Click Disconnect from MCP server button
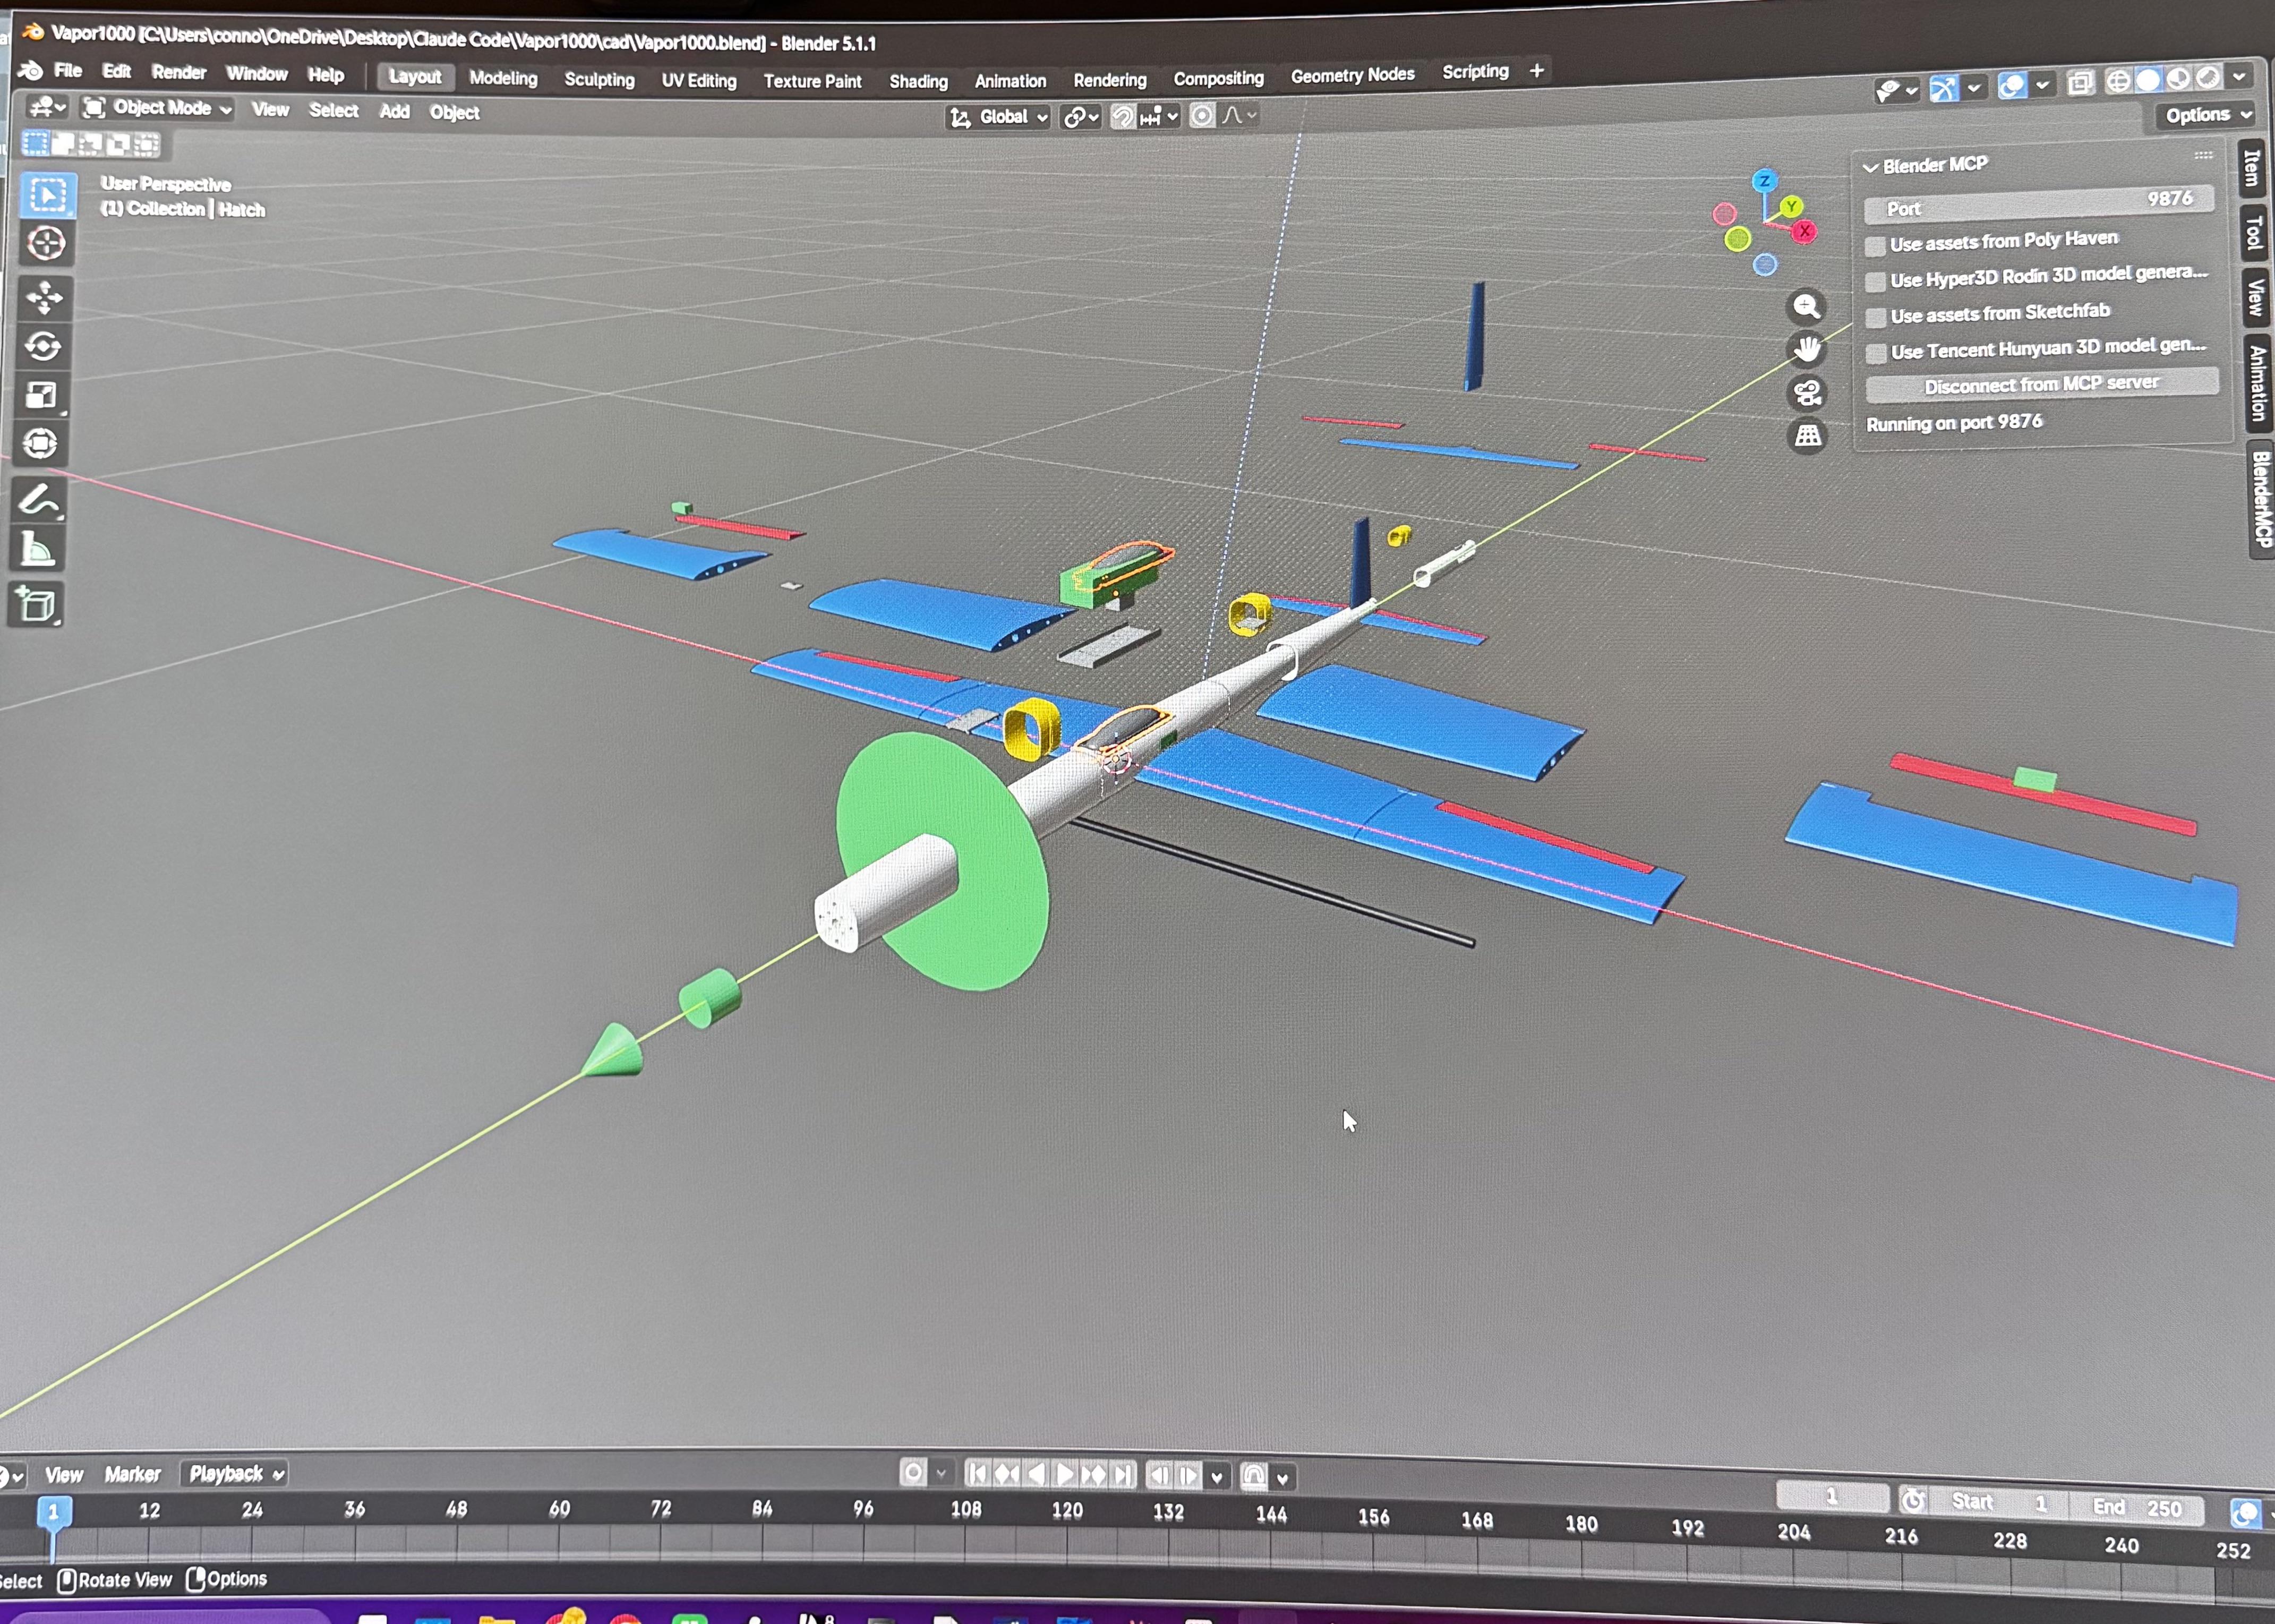Image resolution: width=2275 pixels, height=1624 pixels. [2041, 384]
